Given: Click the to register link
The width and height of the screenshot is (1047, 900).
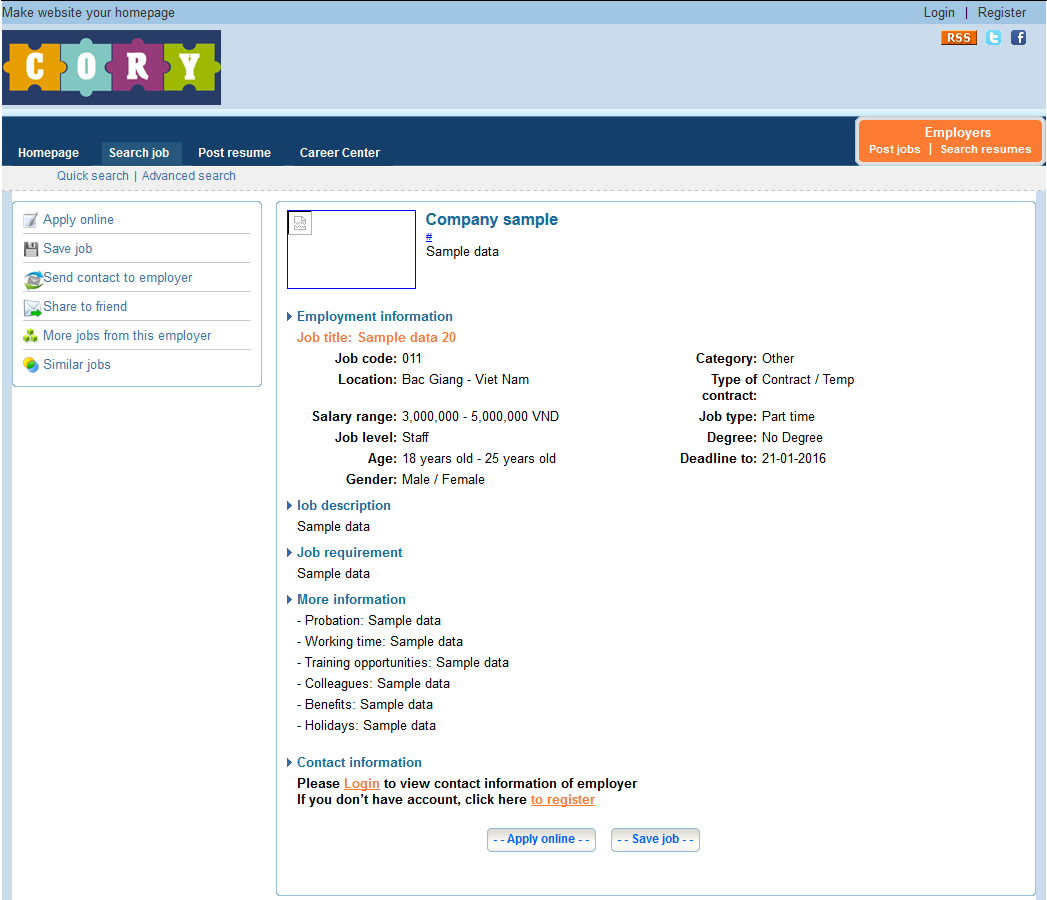Looking at the screenshot, I should point(562,799).
